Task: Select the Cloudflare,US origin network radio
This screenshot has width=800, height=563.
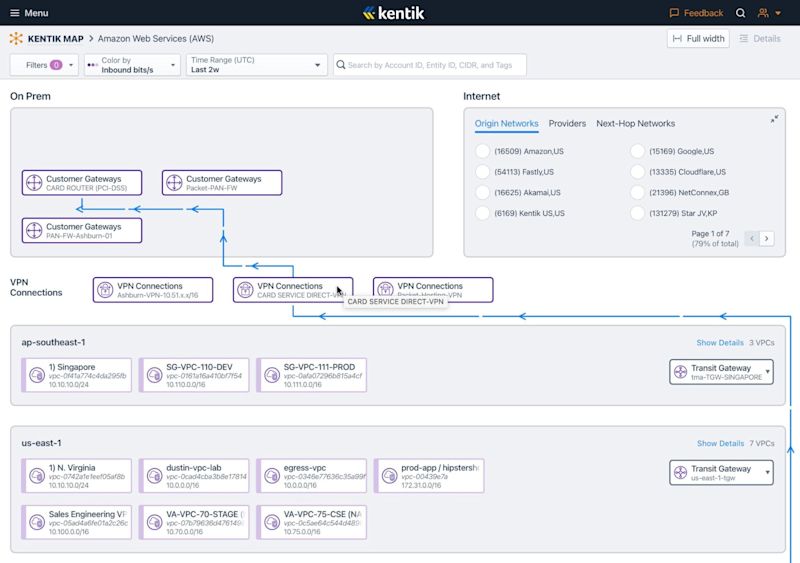Action: click(637, 172)
